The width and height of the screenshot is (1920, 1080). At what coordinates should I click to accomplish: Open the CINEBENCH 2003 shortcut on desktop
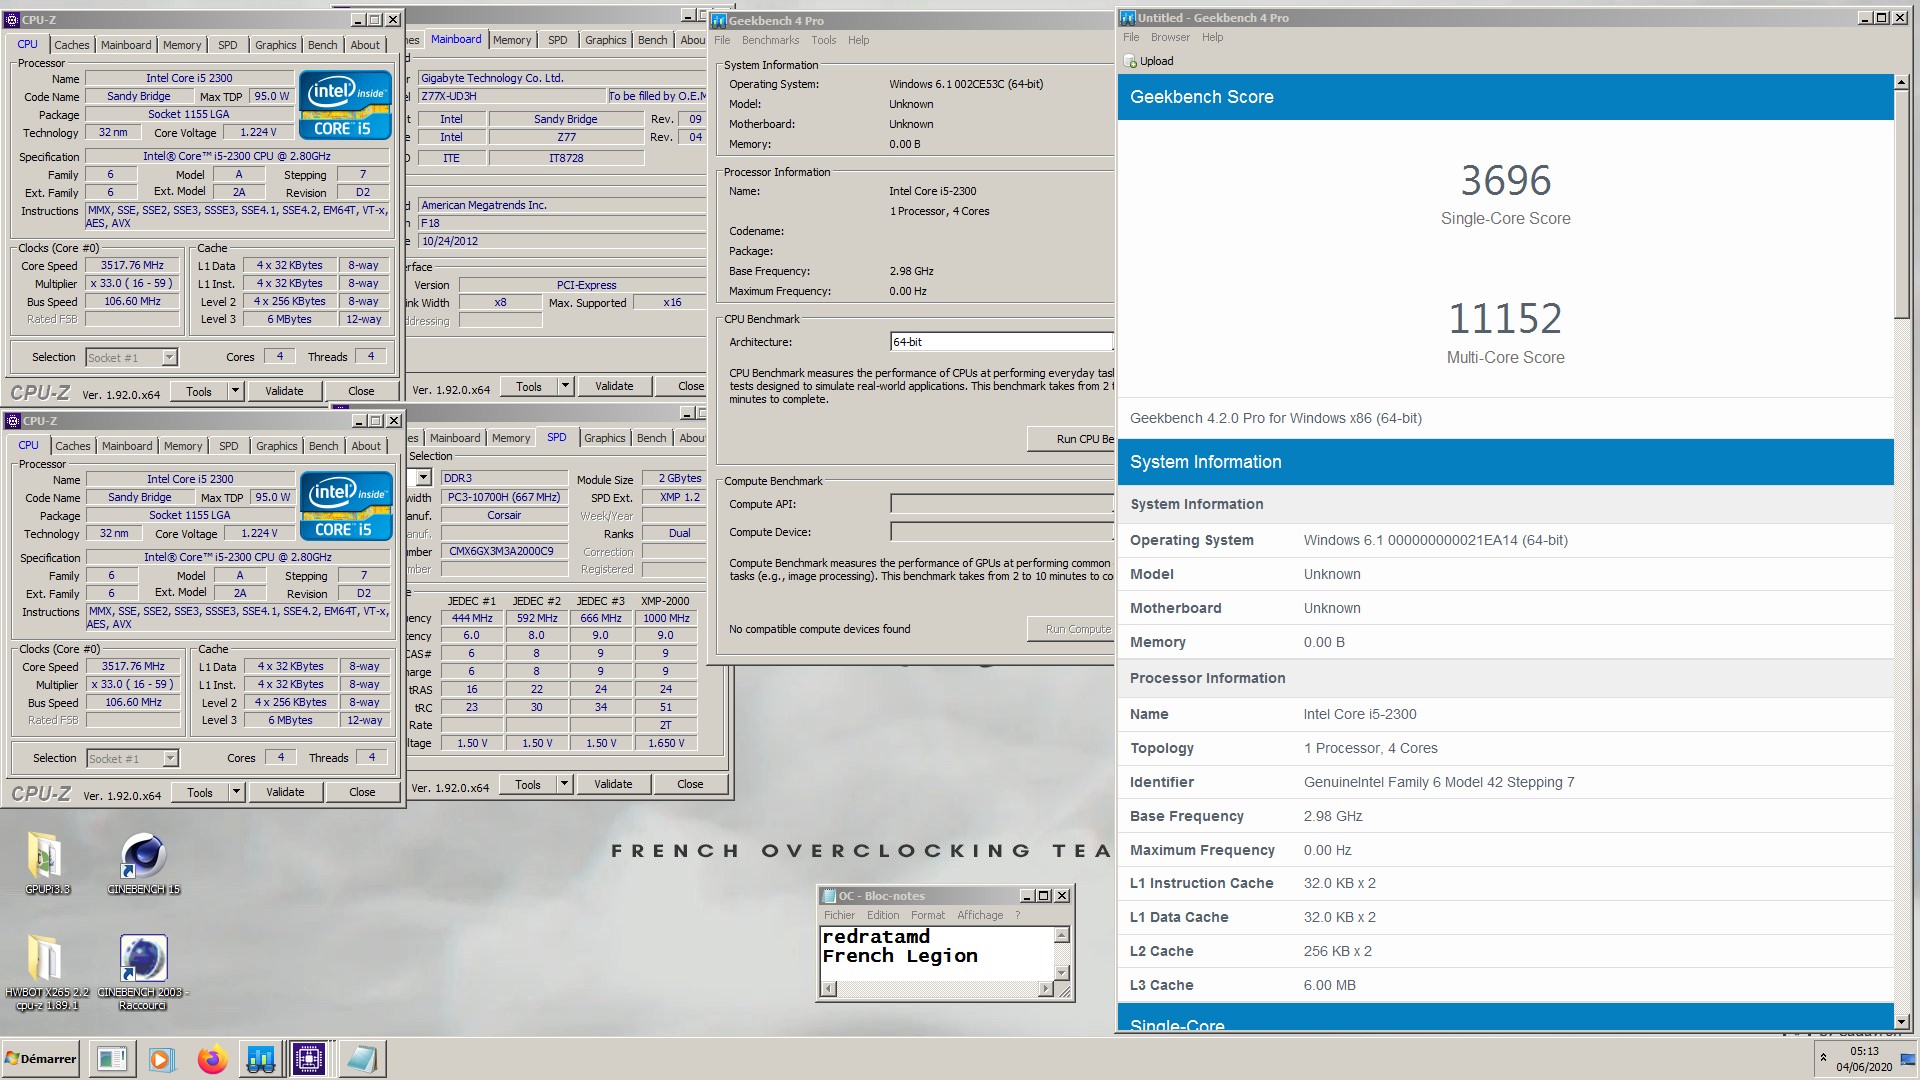(143, 972)
